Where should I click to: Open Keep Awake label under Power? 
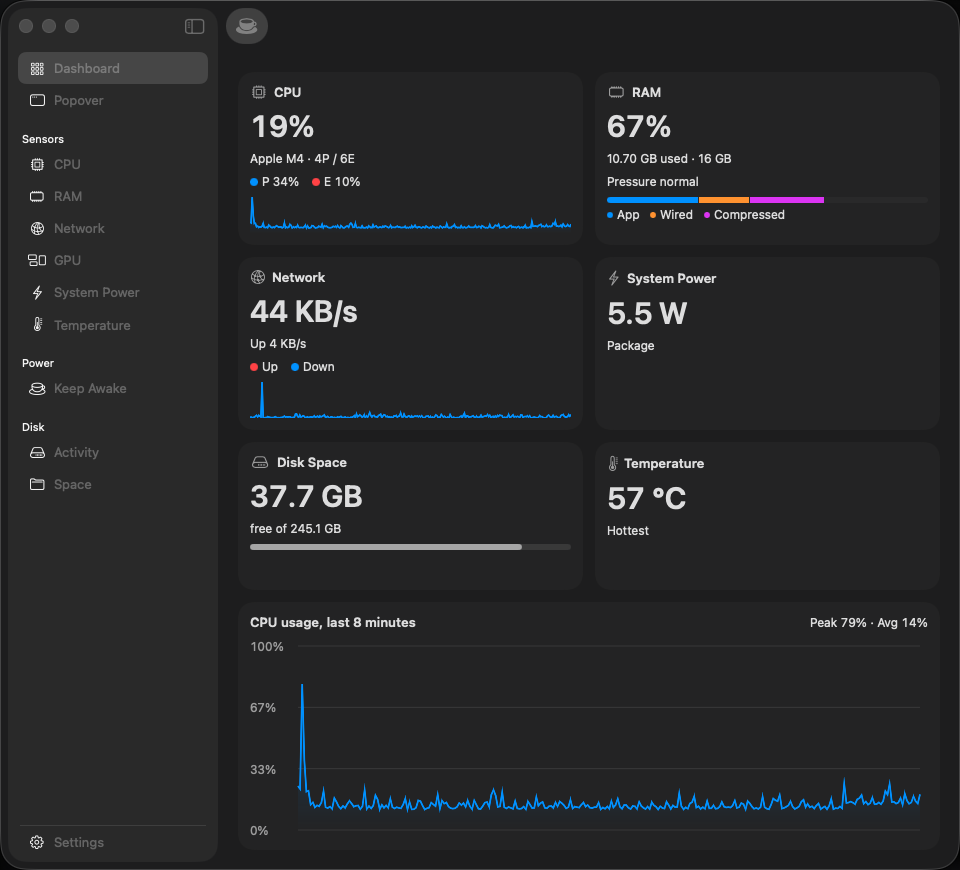click(x=90, y=389)
